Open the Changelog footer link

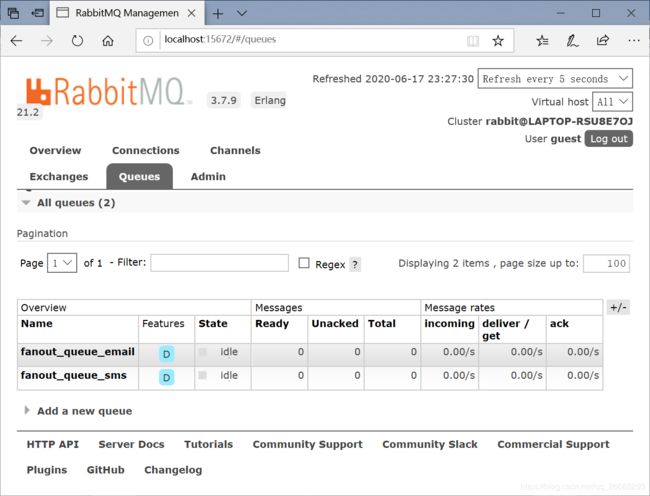pyautogui.click(x=173, y=470)
